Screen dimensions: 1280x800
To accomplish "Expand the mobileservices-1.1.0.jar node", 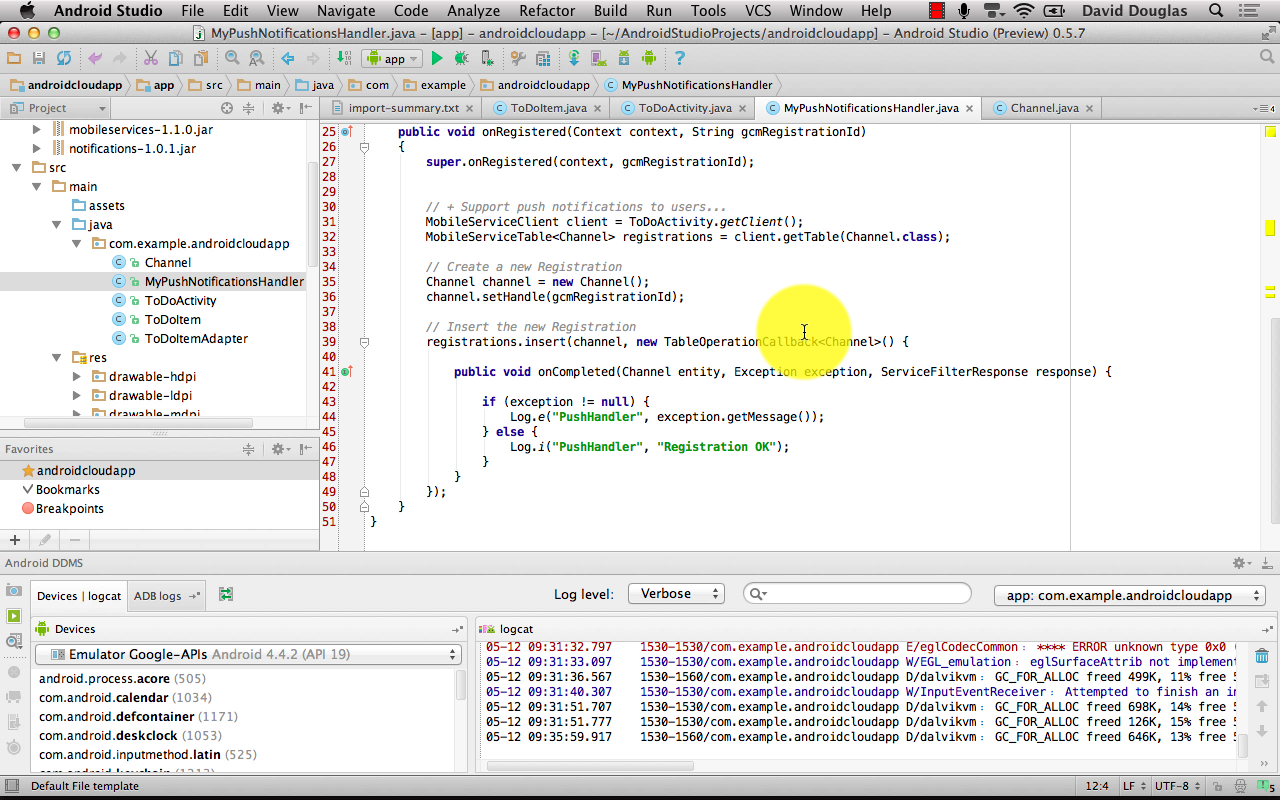I will (x=37, y=130).
